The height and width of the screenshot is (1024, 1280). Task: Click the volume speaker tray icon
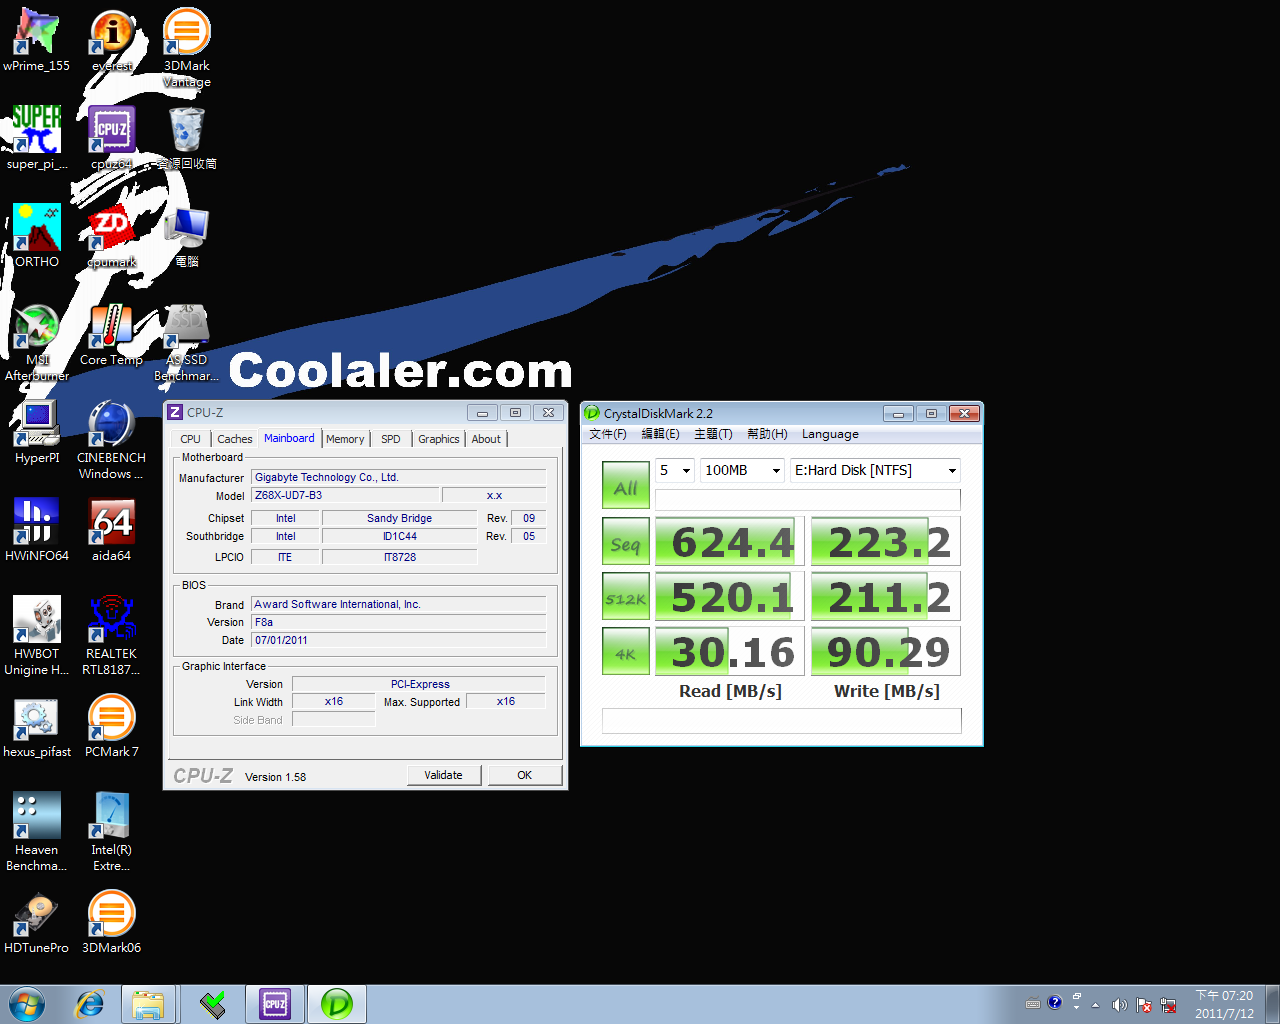tap(1119, 1005)
